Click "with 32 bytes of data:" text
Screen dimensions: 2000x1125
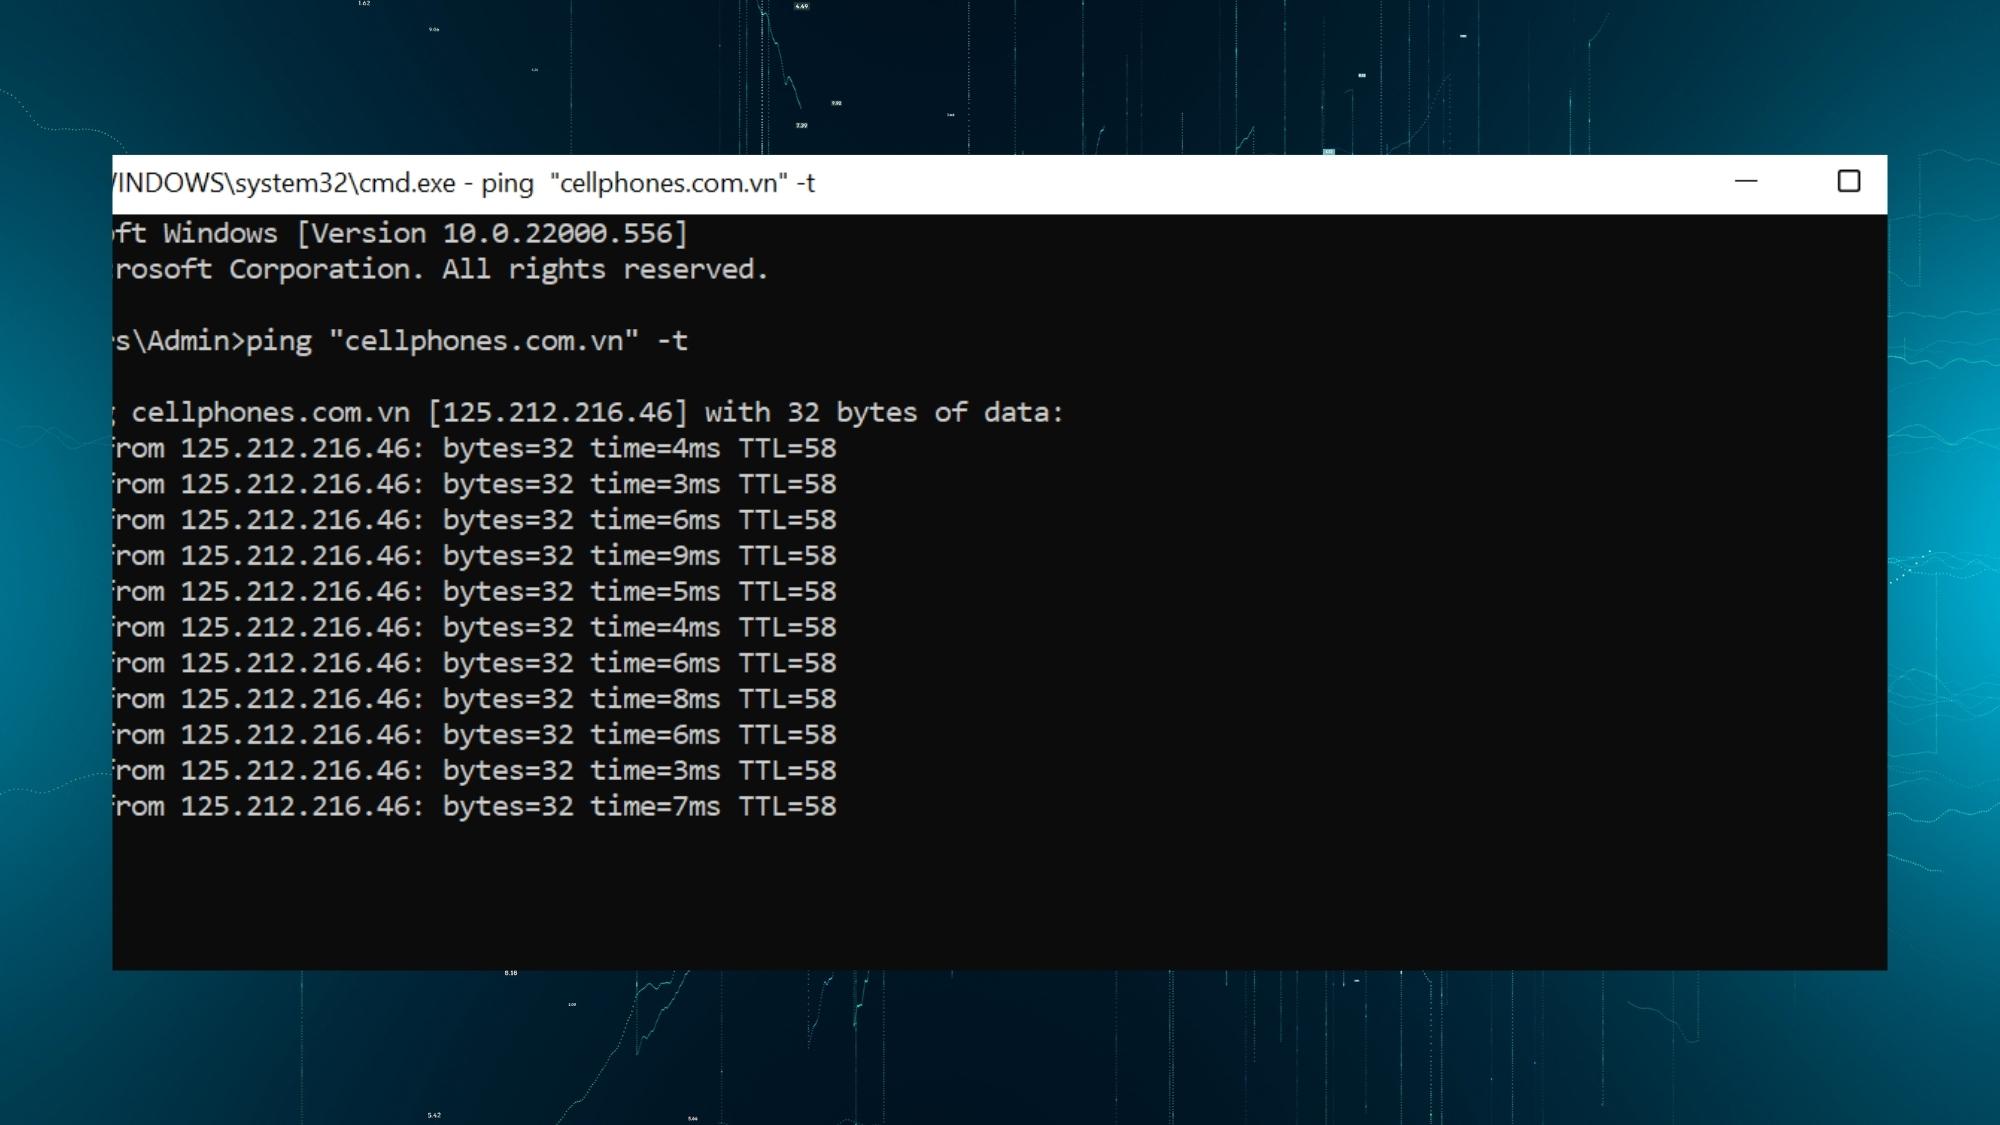click(883, 413)
